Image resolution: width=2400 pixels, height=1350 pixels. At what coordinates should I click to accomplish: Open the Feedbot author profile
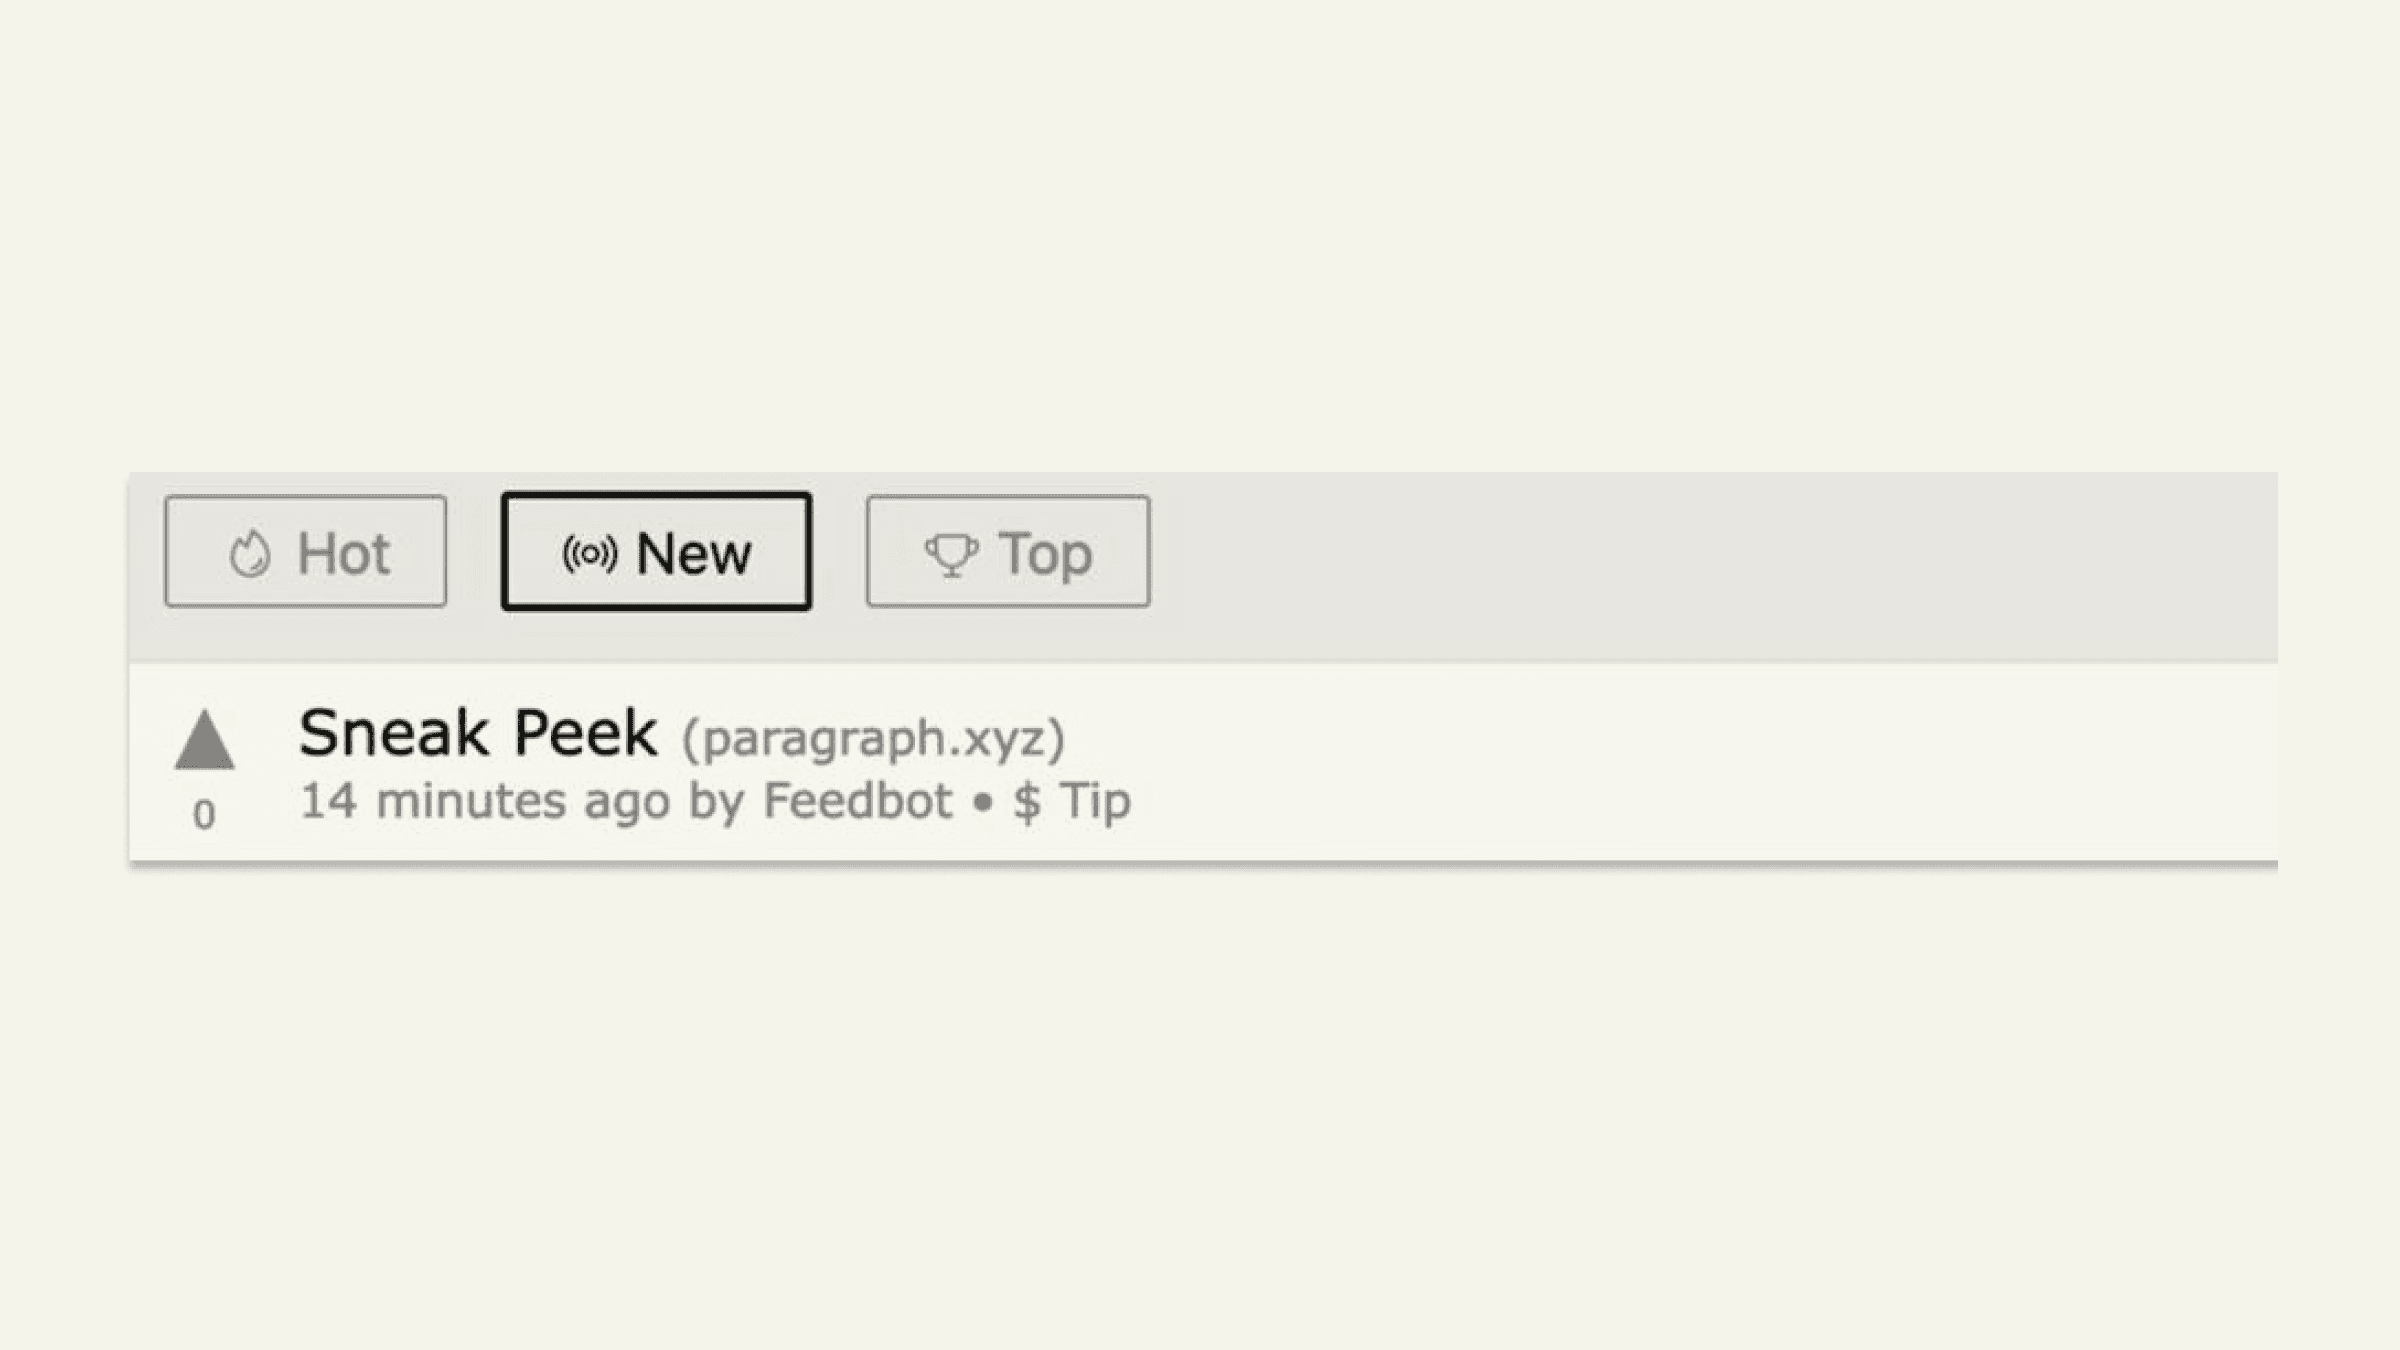click(x=857, y=801)
